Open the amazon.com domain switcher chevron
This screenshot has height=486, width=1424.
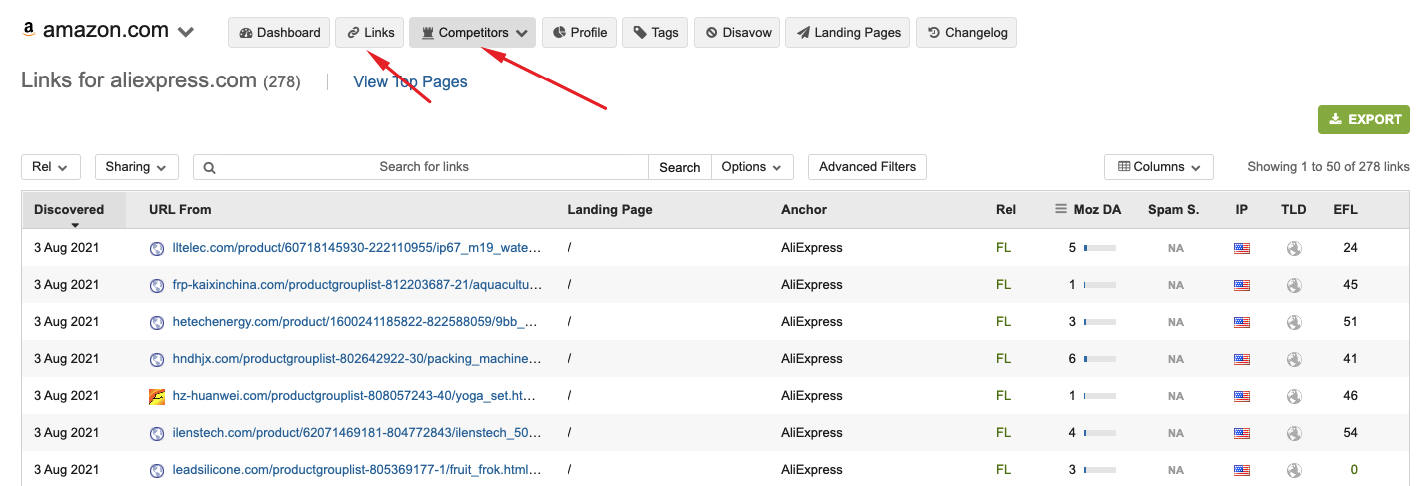click(186, 32)
